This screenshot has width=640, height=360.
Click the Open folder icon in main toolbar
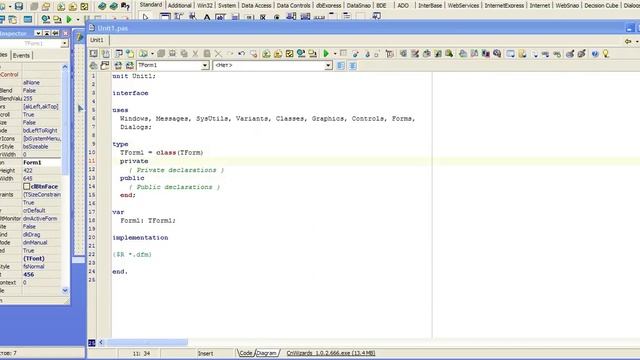click(46, 7)
